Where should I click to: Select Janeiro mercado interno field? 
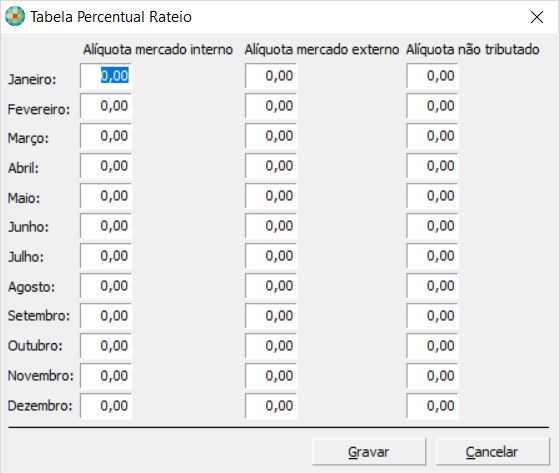tap(106, 76)
